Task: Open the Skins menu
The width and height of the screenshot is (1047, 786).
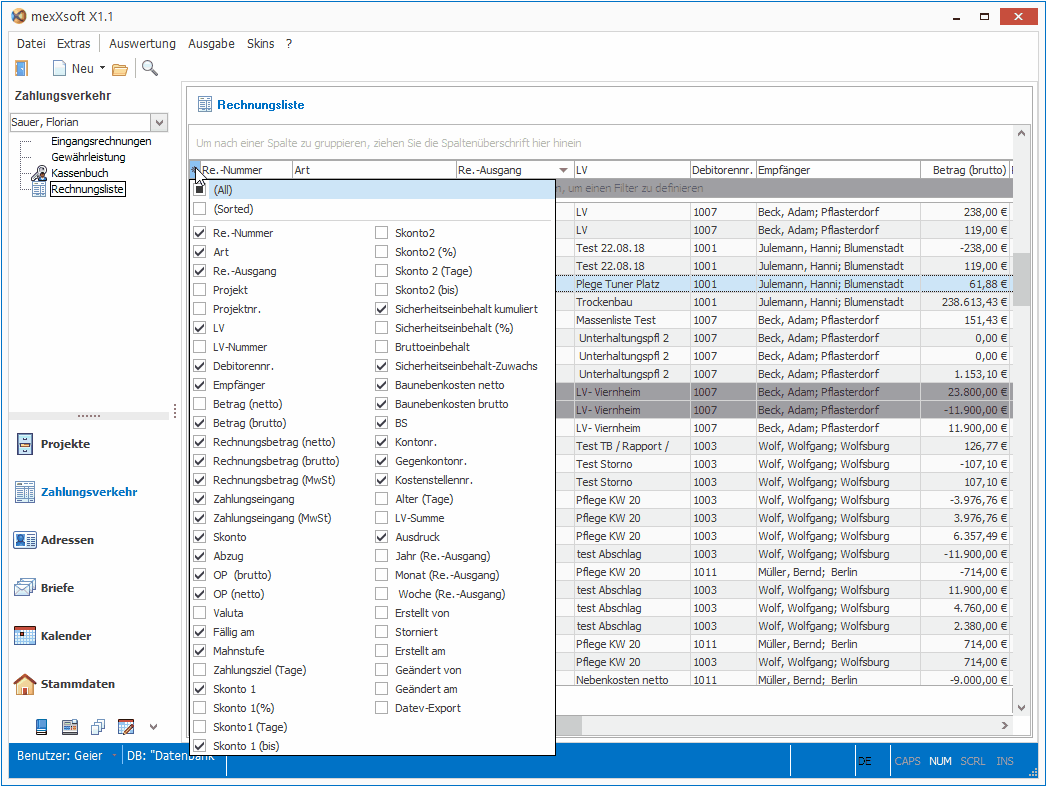Action: (260, 43)
